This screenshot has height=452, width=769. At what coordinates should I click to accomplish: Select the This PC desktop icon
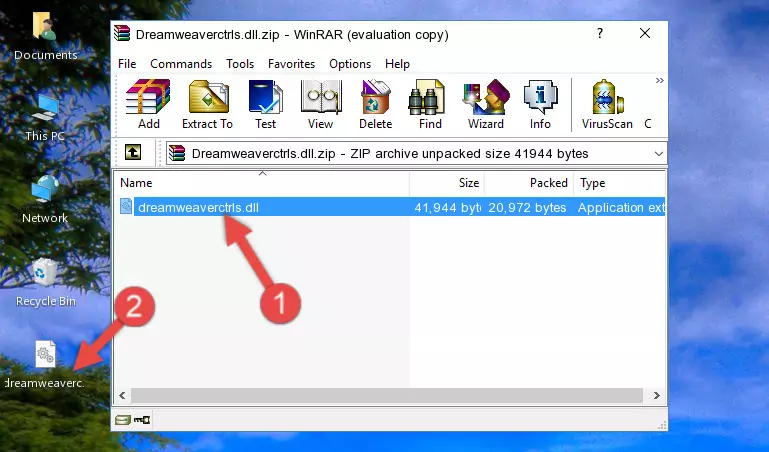[45, 118]
